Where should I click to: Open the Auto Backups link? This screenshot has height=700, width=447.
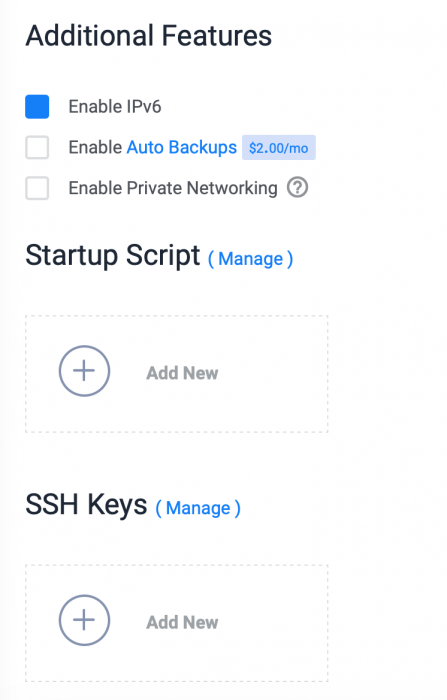[182, 147]
